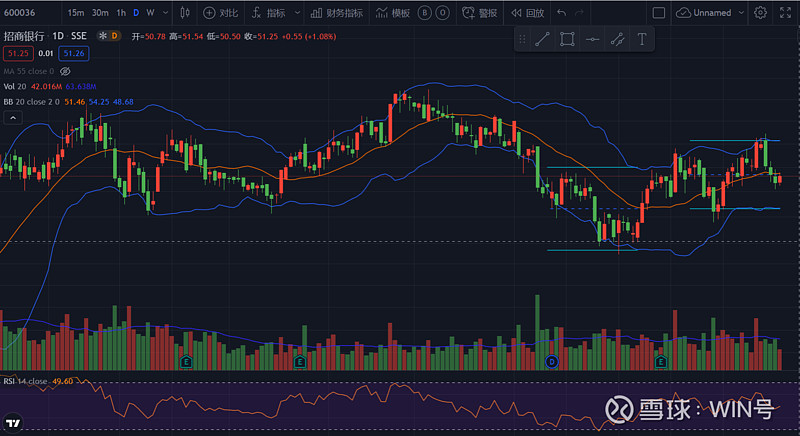Collapse the indicator legend with chevron
The width and height of the screenshot is (800, 436).
tap(13, 117)
